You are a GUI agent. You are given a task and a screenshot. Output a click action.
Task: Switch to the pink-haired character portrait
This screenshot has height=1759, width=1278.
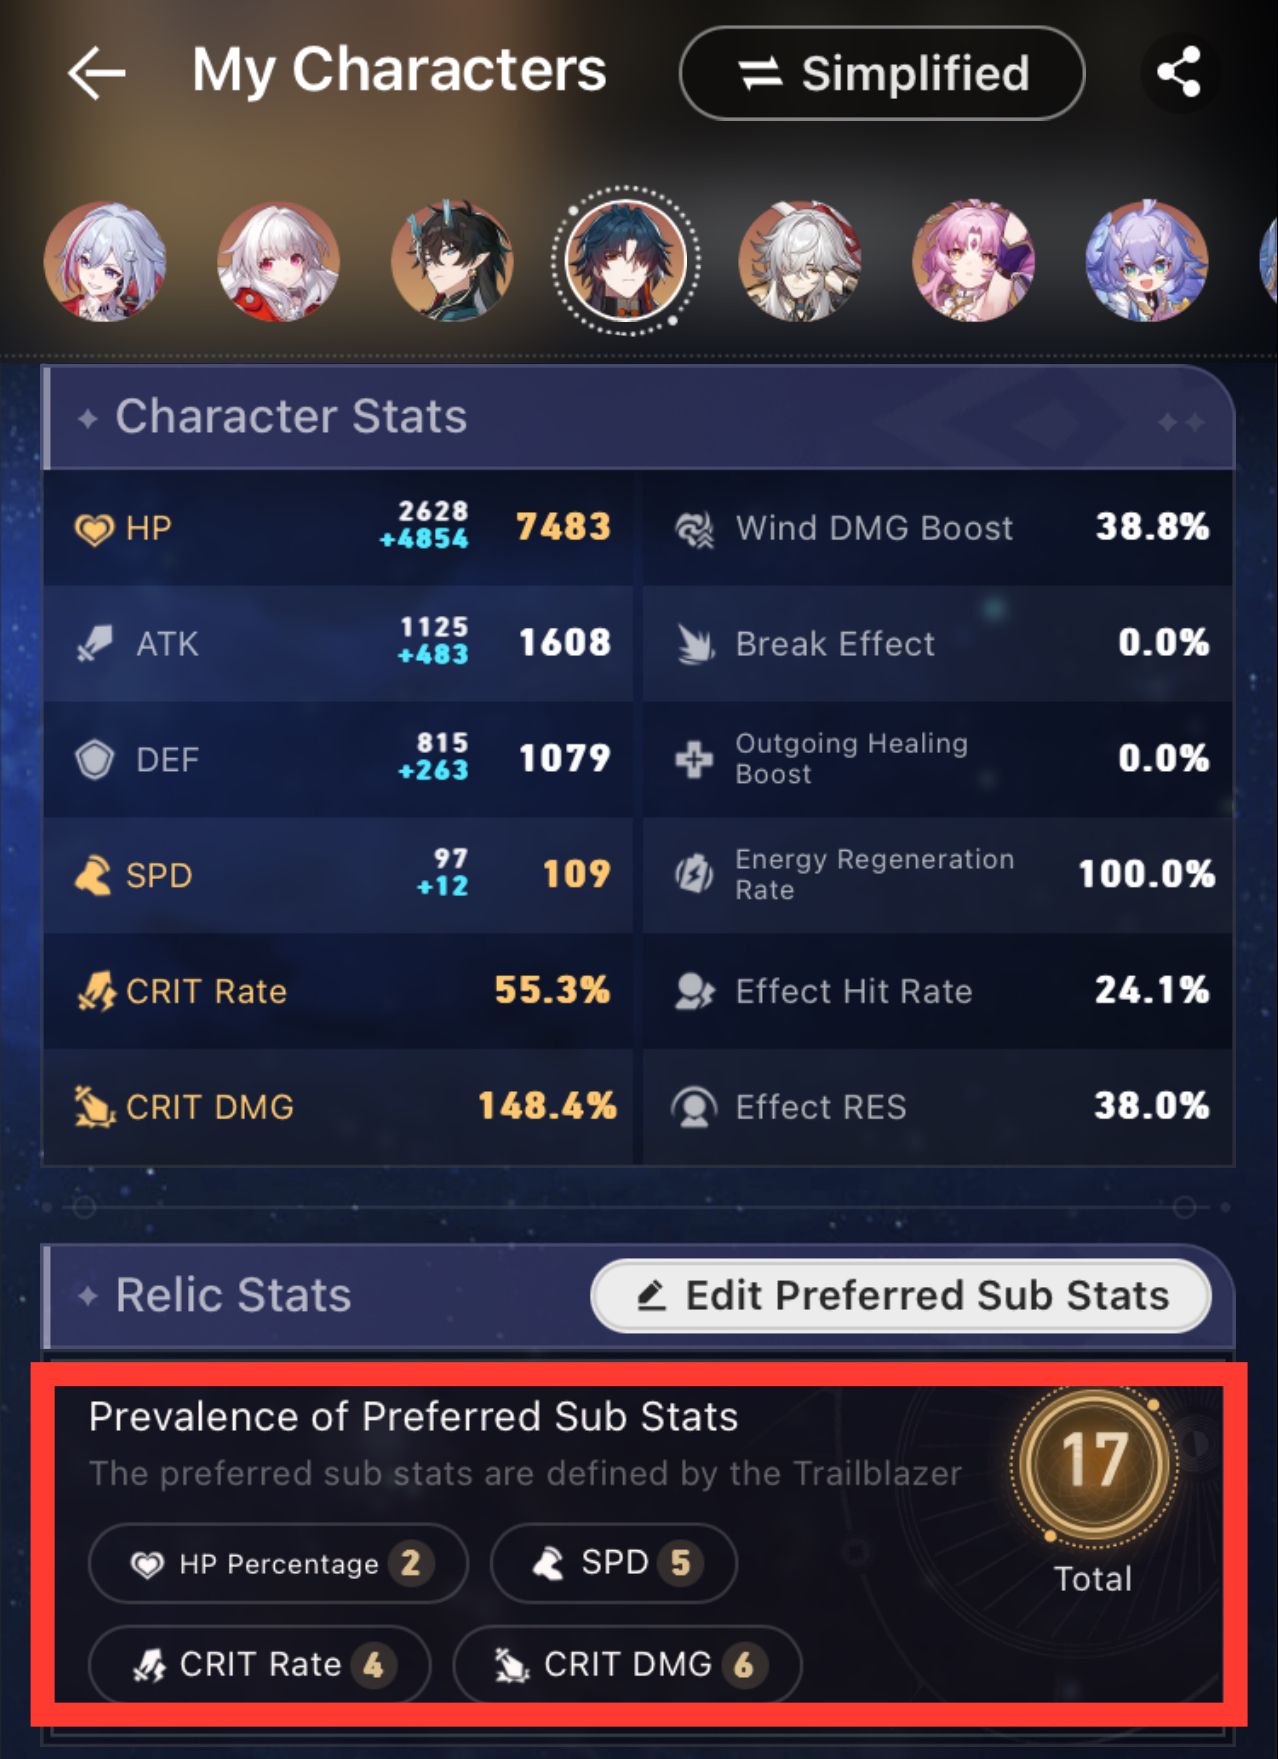tap(973, 260)
